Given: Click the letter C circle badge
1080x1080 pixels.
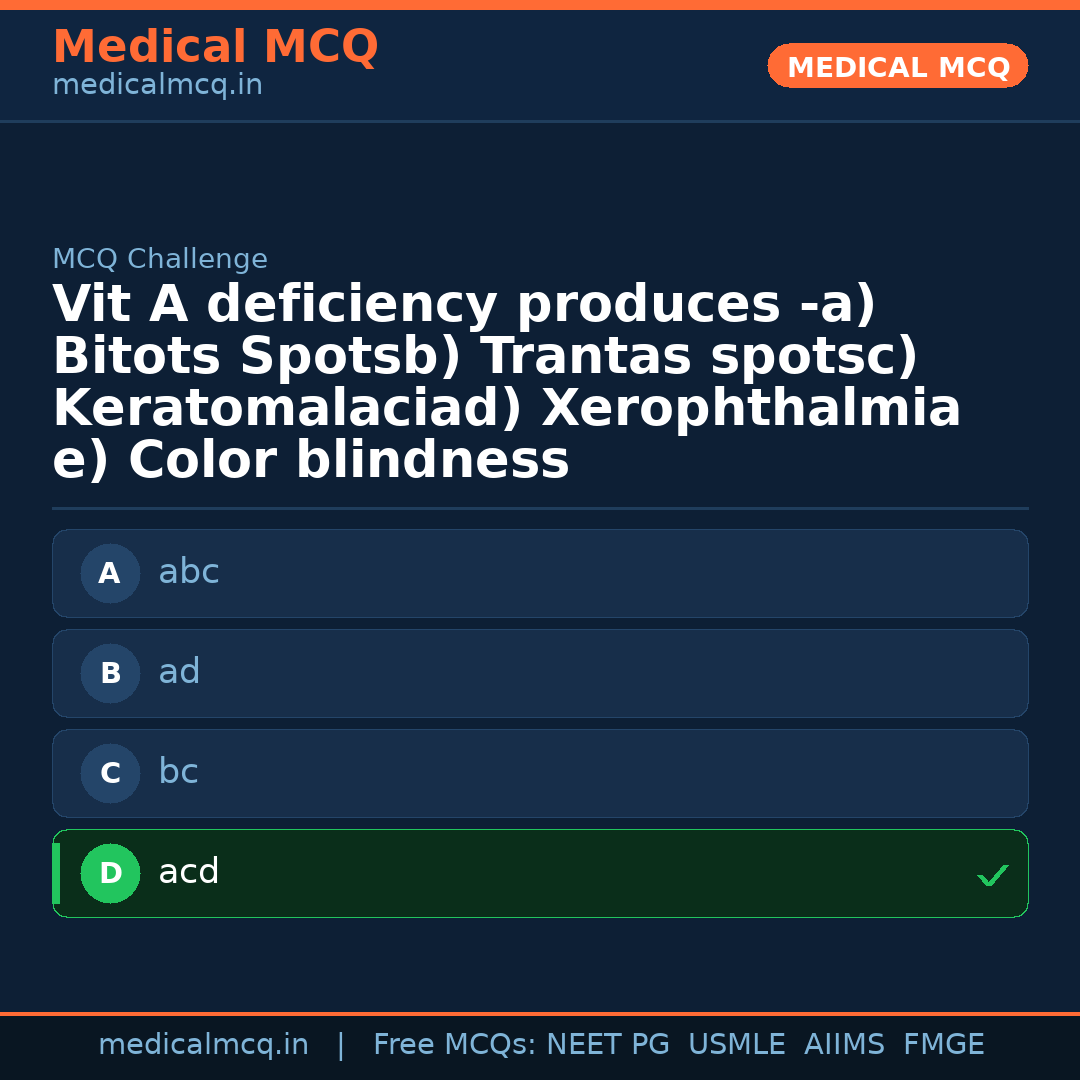Looking at the screenshot, I should (110, 774).
